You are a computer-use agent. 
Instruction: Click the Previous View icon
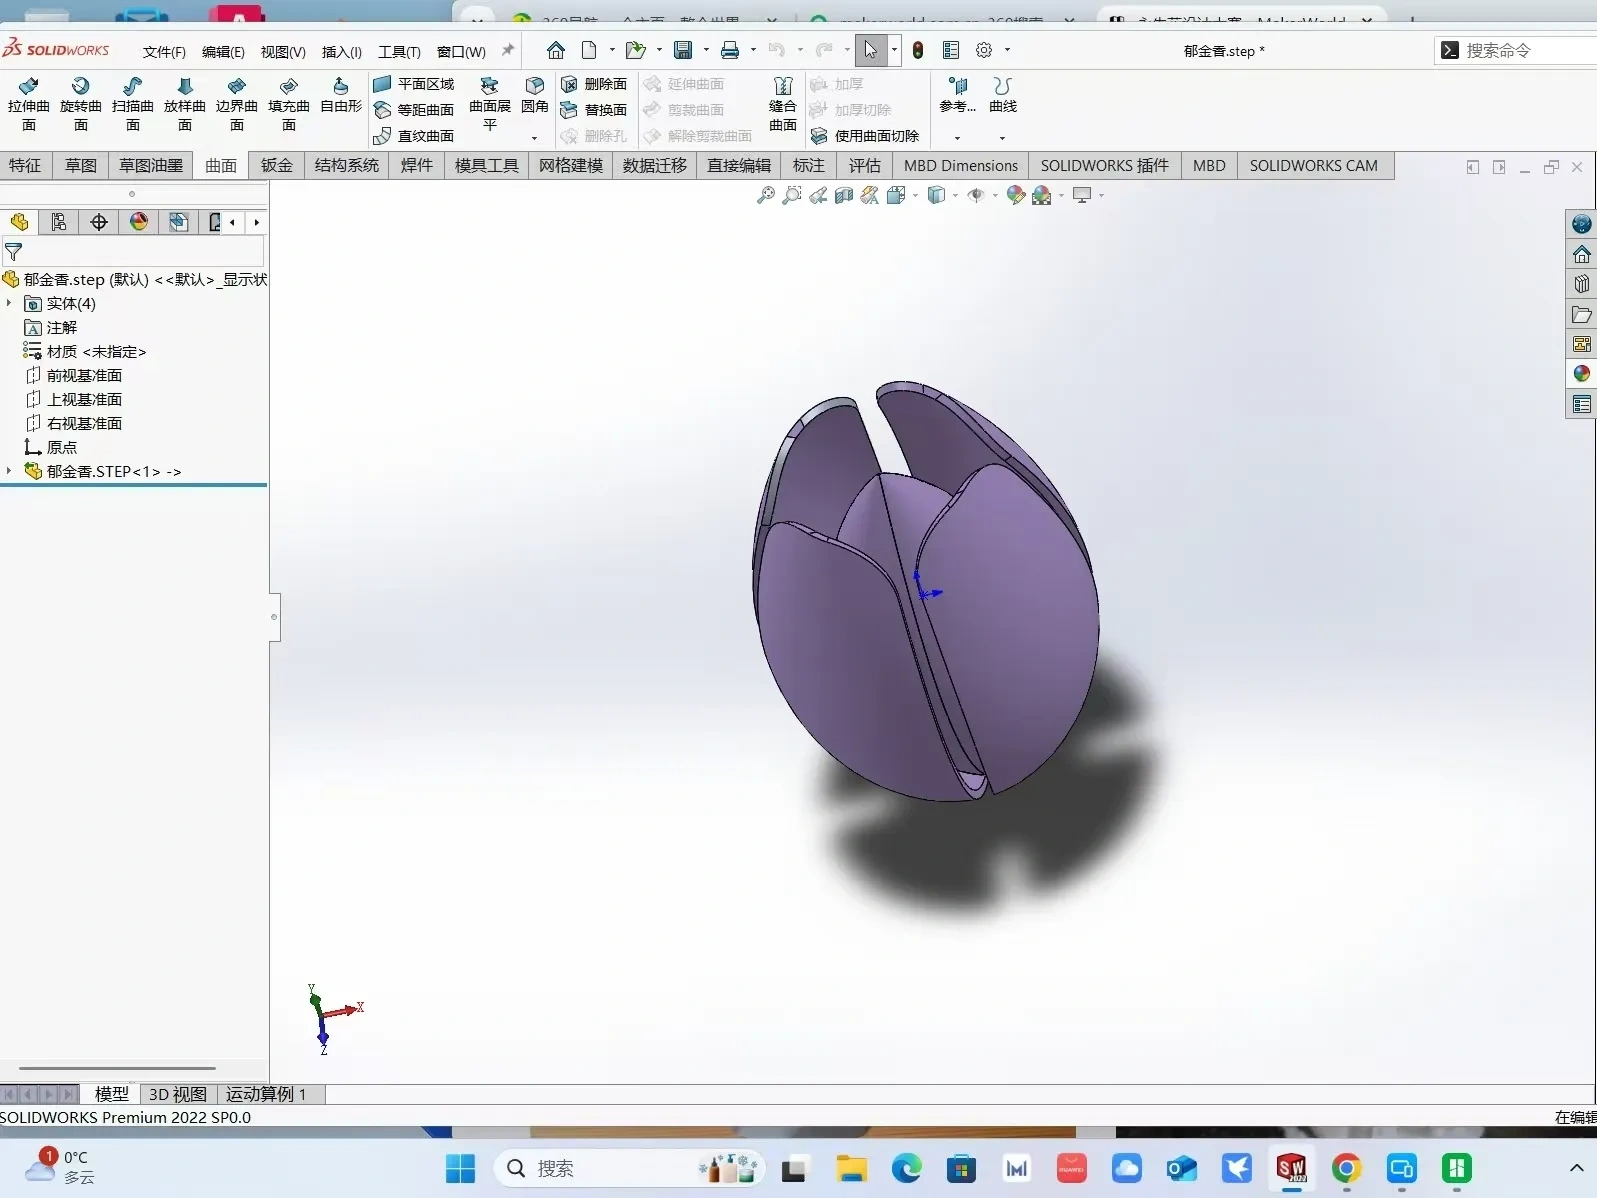pyautogui.click(x=818, y=196)
